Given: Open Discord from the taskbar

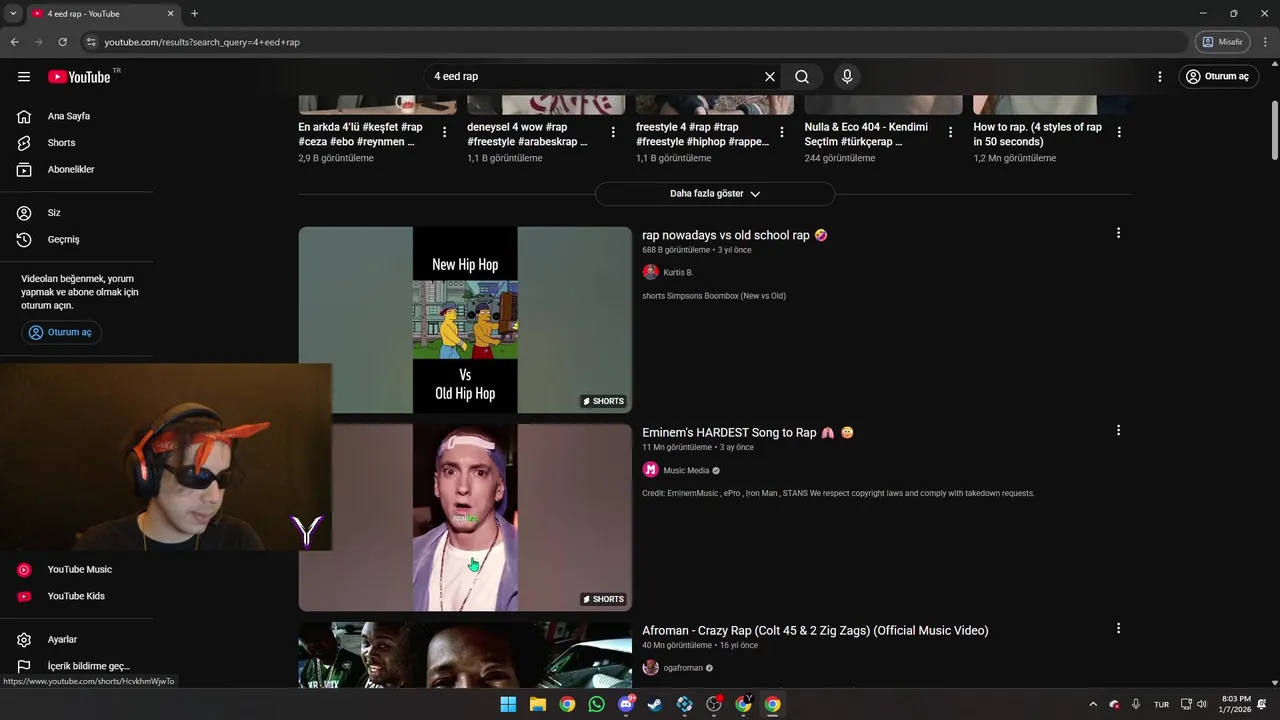Looking at the screenshot, I should point(626,704).
